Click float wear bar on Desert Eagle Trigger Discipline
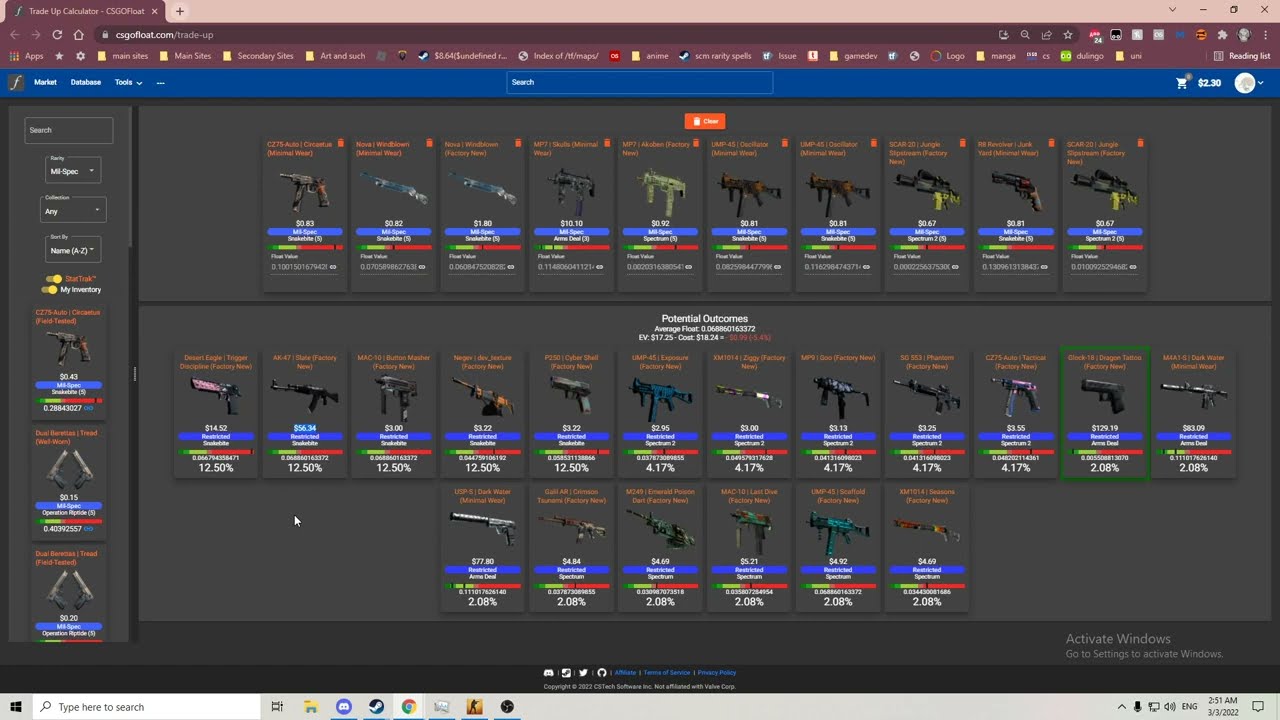 coord(216,452)
